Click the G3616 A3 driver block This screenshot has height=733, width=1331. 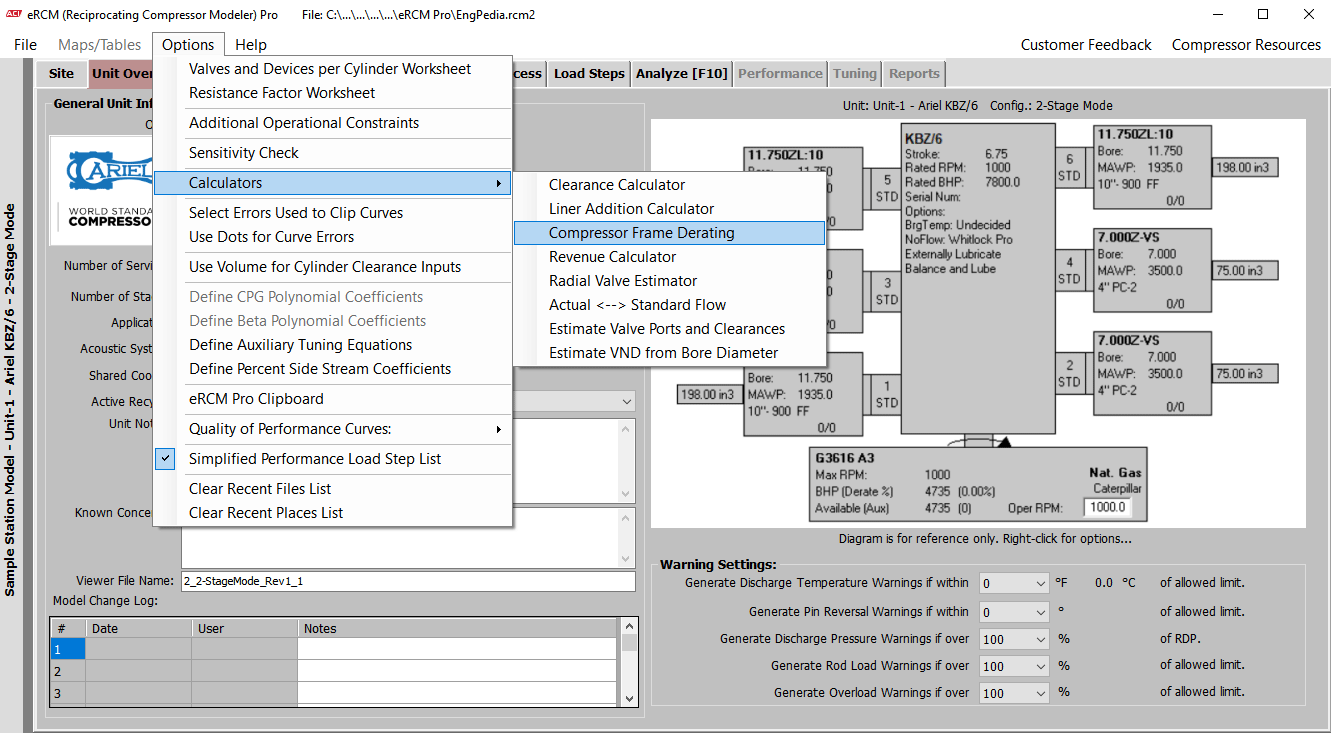[x=978, y=484]
